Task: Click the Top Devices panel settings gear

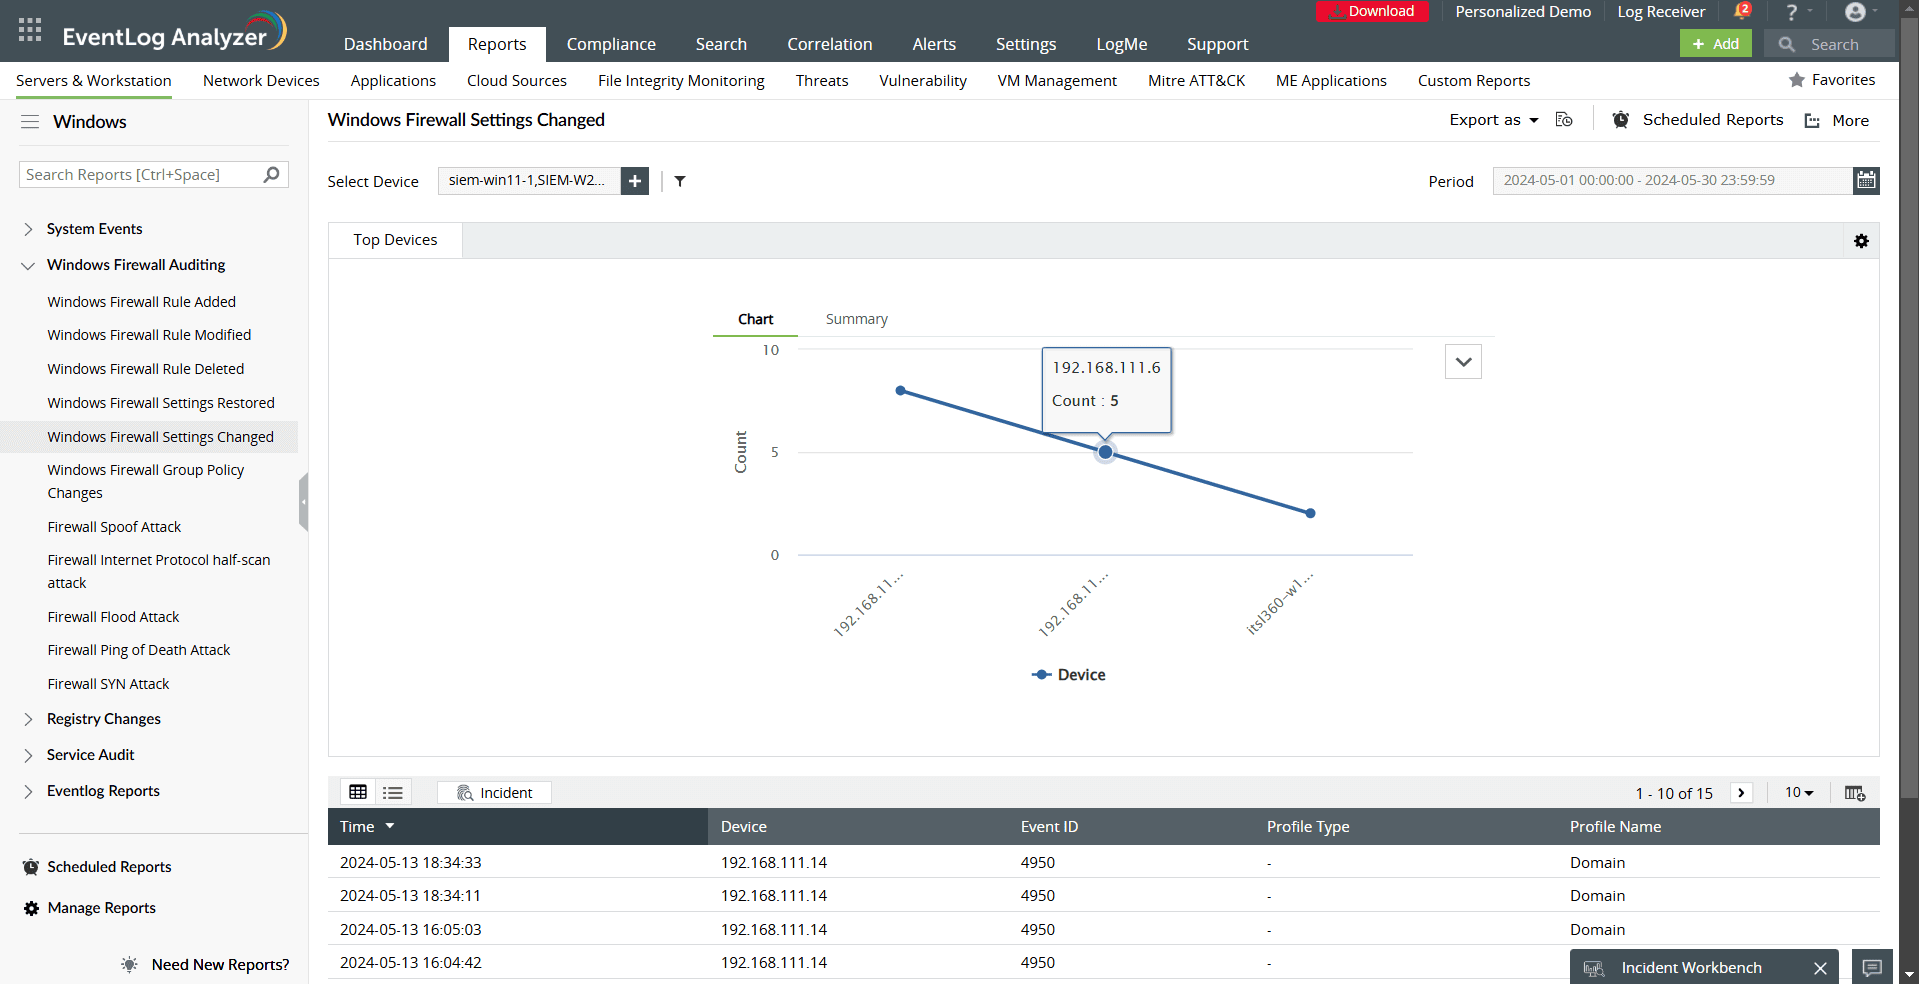Action: pyautogui.click(x=1861, y=241)
